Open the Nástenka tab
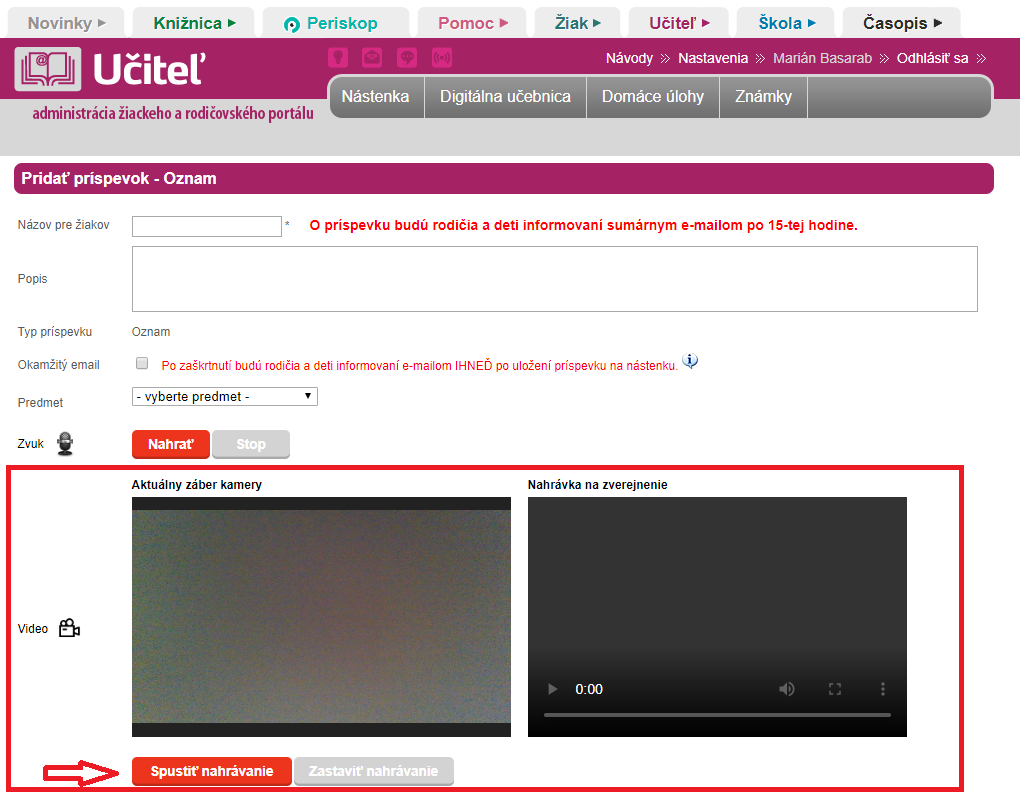Screen dimensions: 1020x793 coord(375,97)
